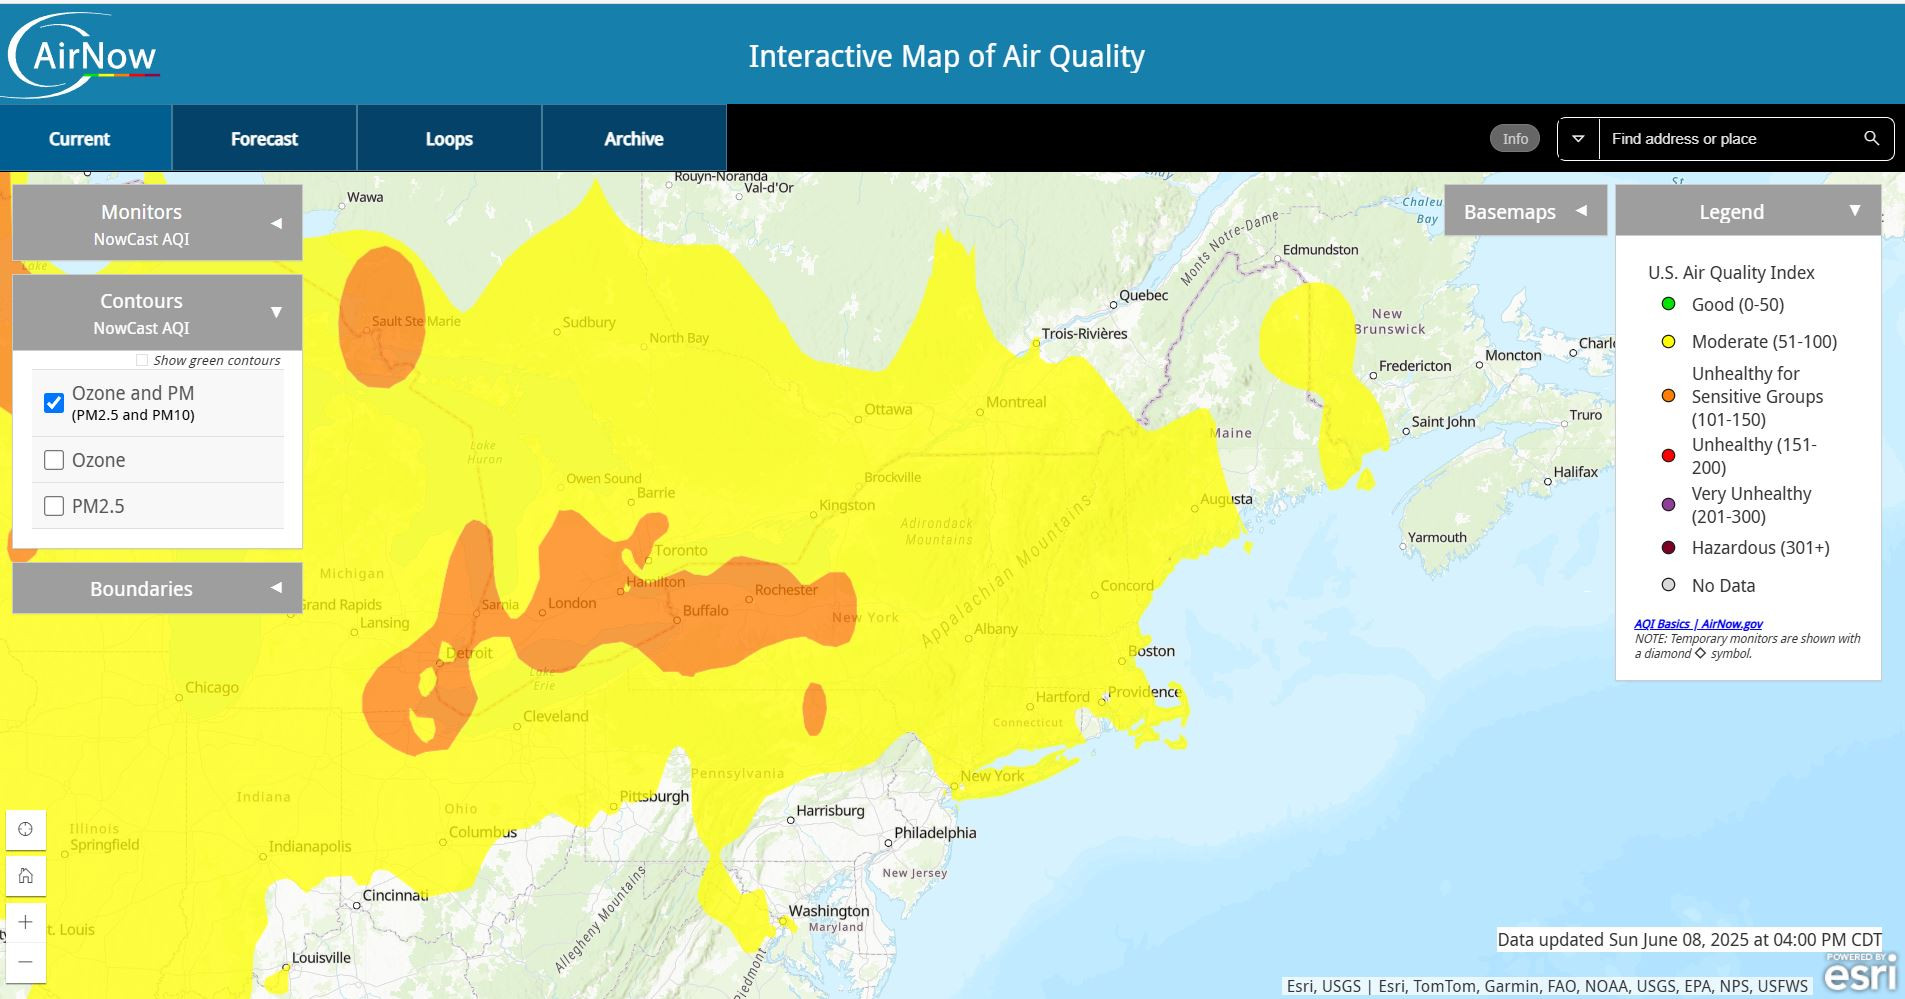Click purple Very Unhealthy legend swatch

tap(1668, 505)
